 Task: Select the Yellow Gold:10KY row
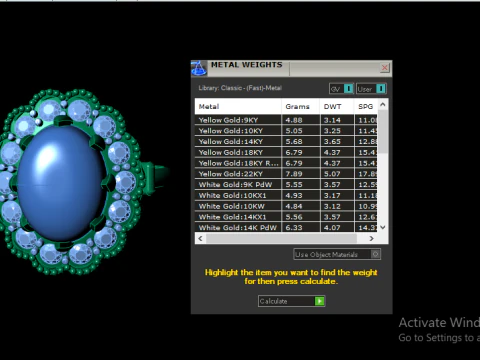[286, 131]
